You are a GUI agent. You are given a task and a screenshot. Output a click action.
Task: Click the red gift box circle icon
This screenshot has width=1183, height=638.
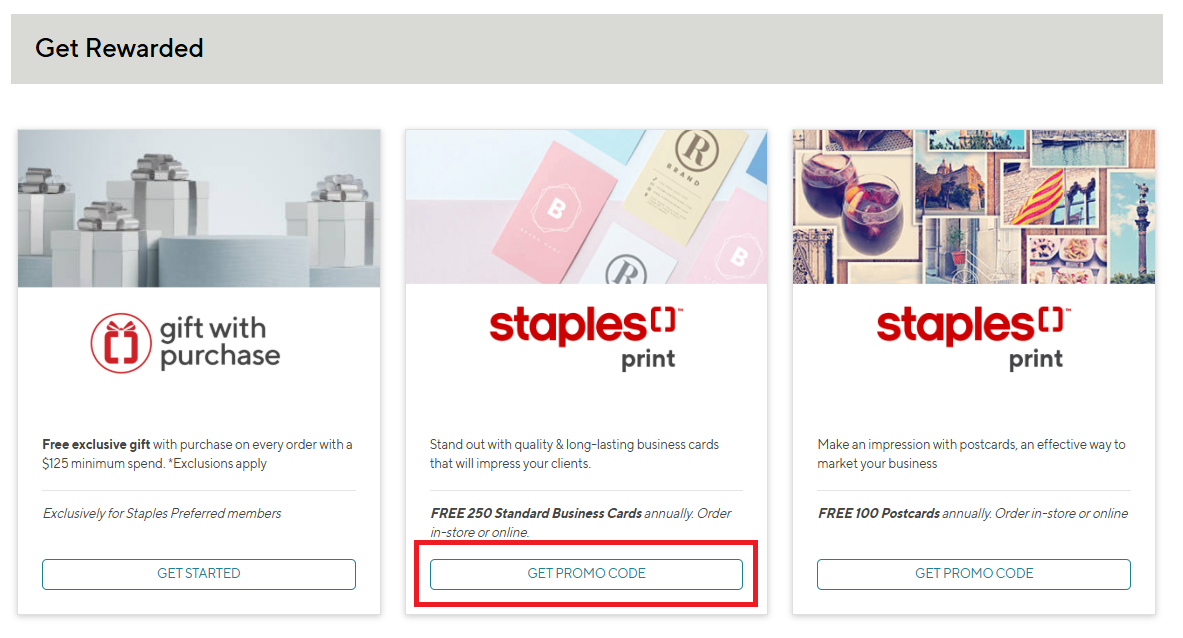[120, 343]
